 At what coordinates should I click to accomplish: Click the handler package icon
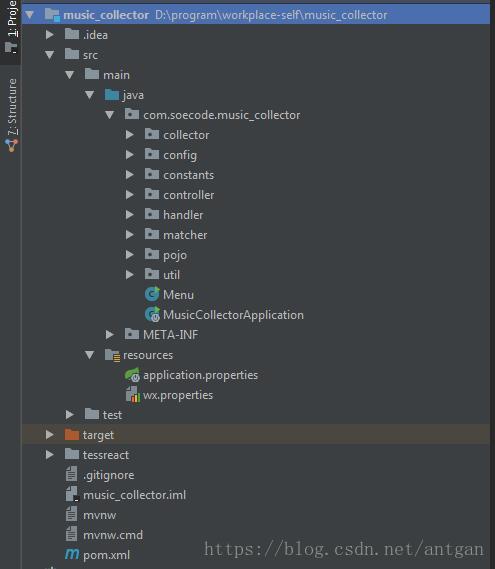click(x=152, y=214)
